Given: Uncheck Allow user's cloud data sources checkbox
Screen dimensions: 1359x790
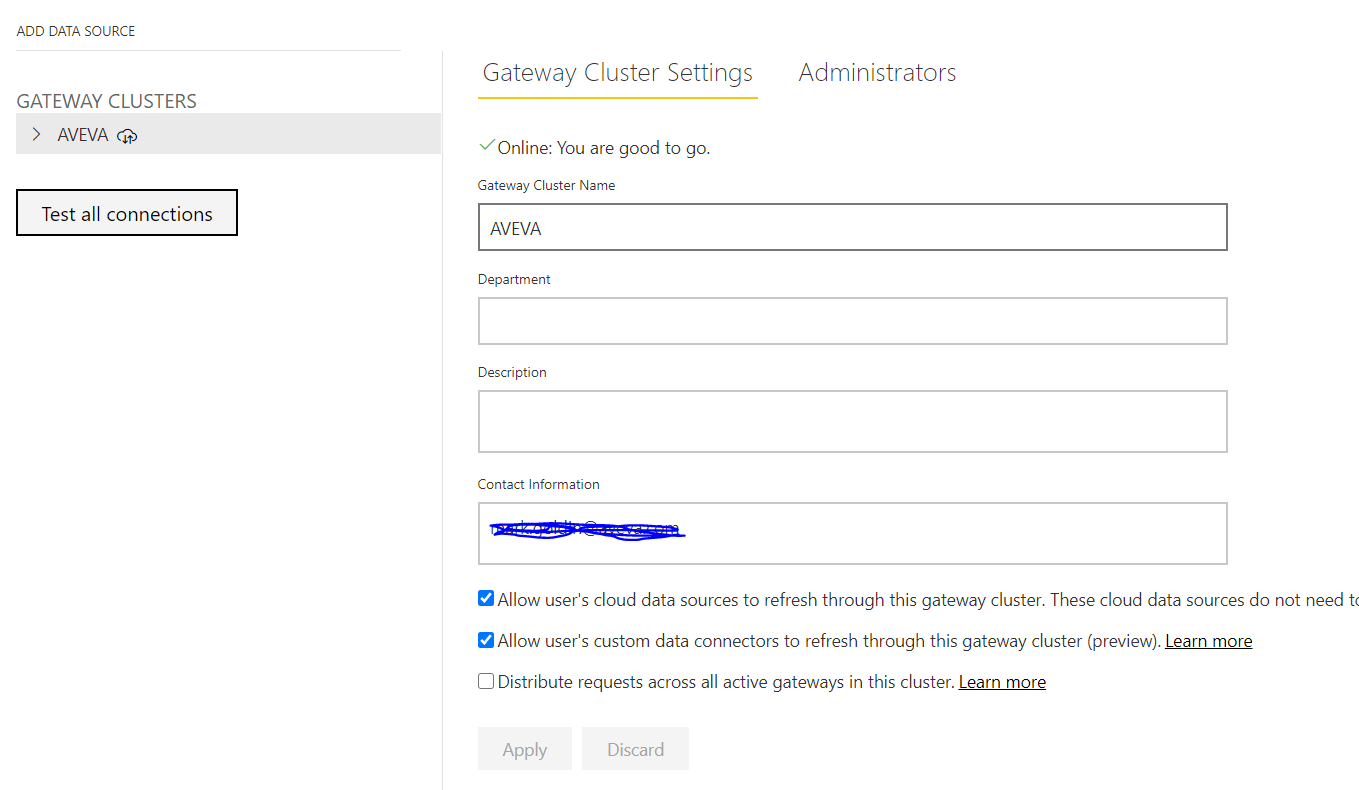Looking at the screenshot, I should pyautogui.click(x=486, y=599).
